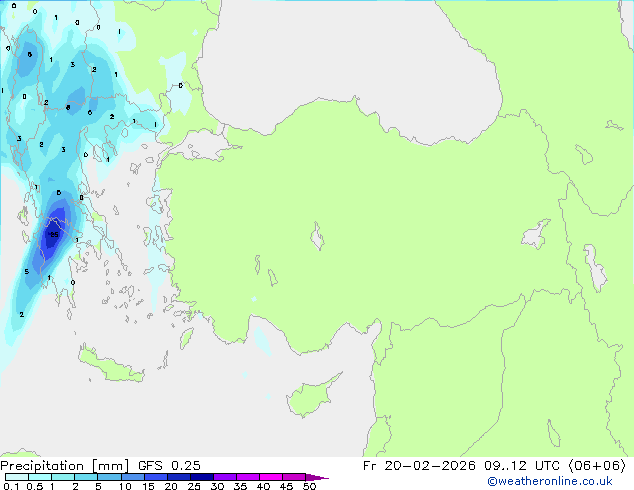Pick the 25–30 mm navy legend swatch
The width and height of the screenshot is (634, 490).
click(202, 477)
